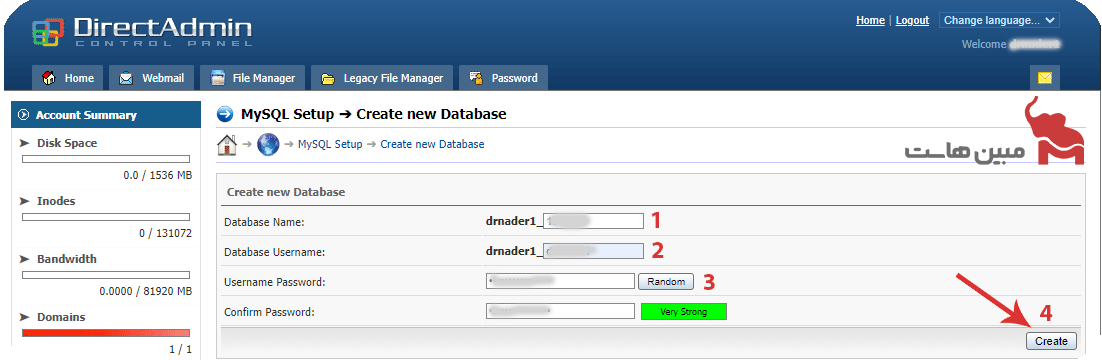Click the 'Create new Database' section heading
1102x360 pixels.
click(x=286, y=191)
